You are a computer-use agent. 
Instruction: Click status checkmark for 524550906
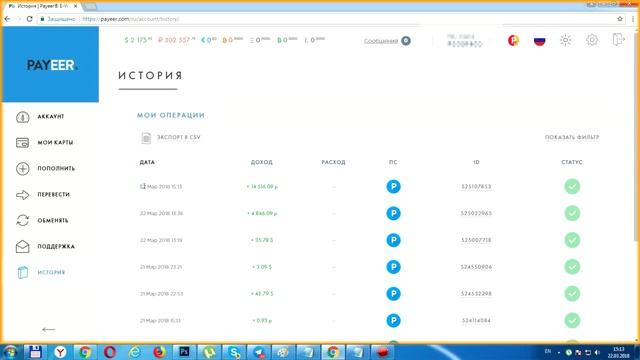coord(572,267)
